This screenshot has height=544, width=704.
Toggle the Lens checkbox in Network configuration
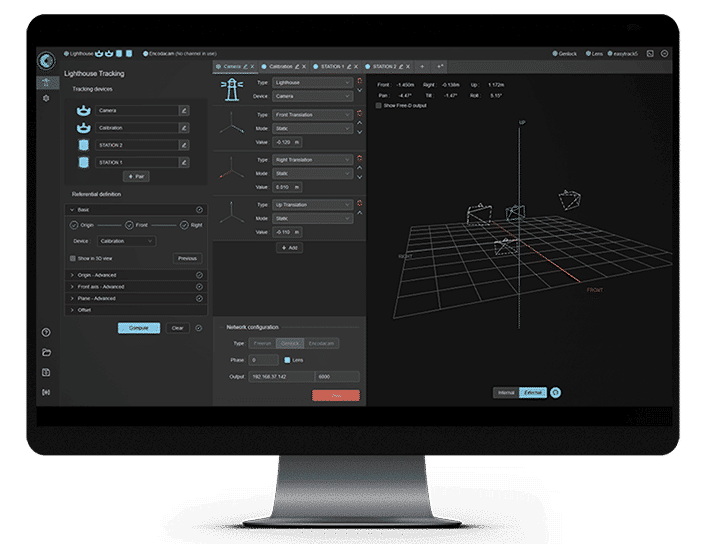pos(288,359)
